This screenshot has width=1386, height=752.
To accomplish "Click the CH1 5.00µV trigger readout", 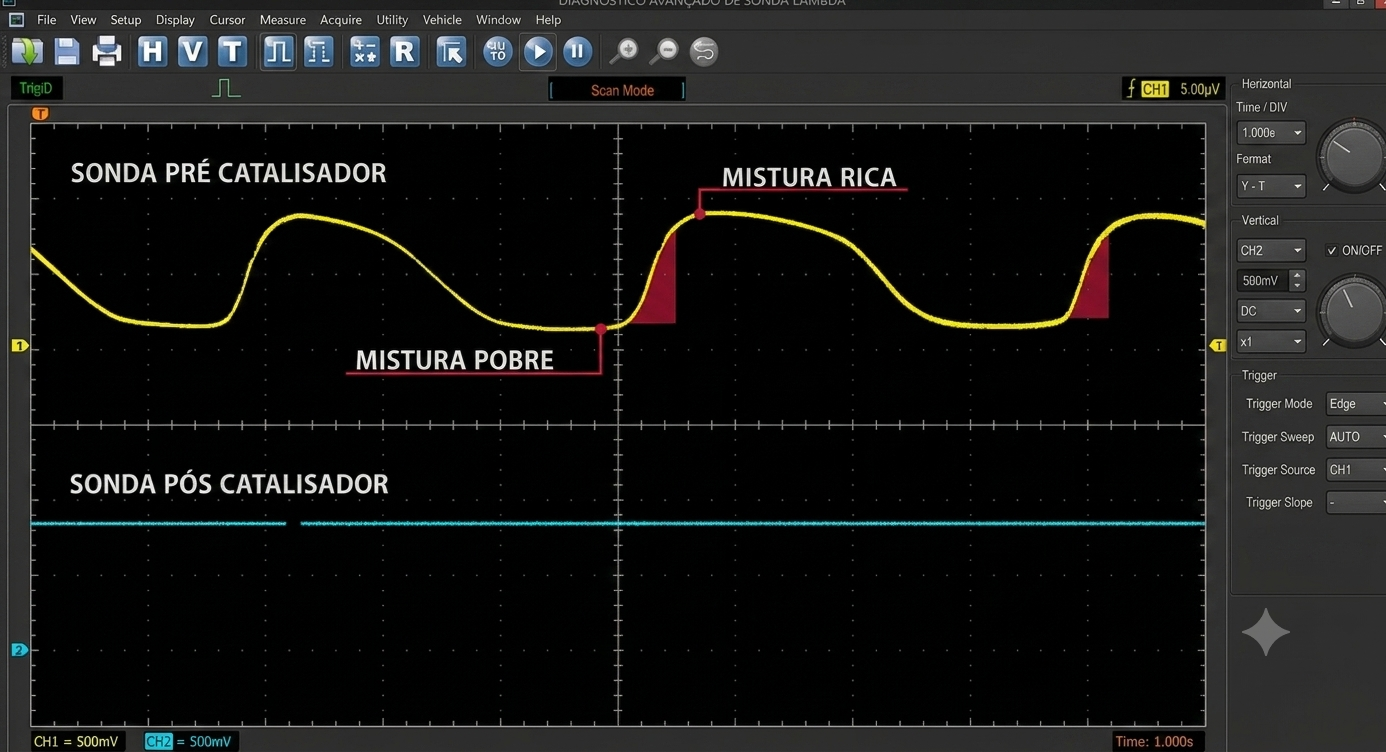I will pyautogui.click(x=1174, y=89).
